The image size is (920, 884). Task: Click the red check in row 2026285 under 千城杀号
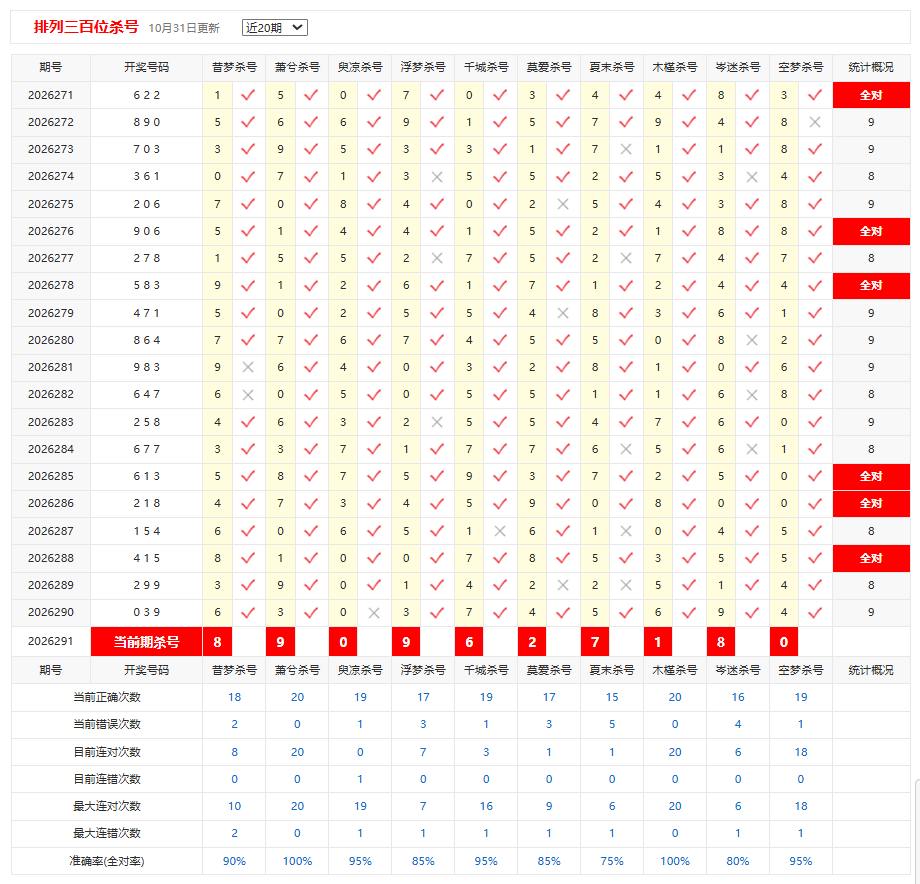[500, 476]
